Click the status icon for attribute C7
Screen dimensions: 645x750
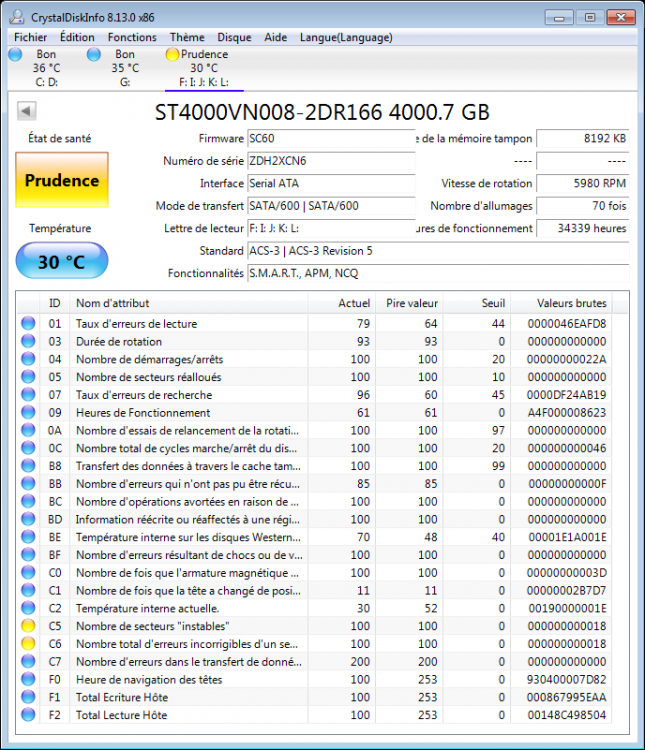tap(28, 661)
